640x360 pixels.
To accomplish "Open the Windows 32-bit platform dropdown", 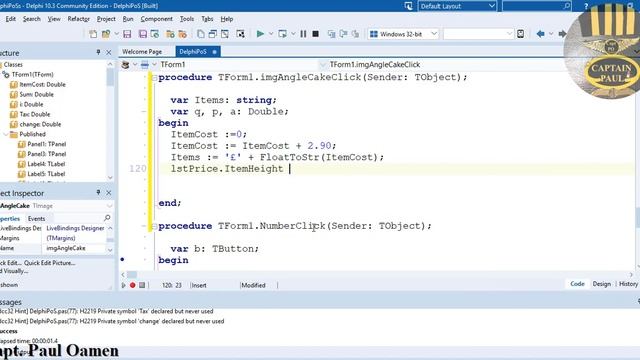I will 434,34.
